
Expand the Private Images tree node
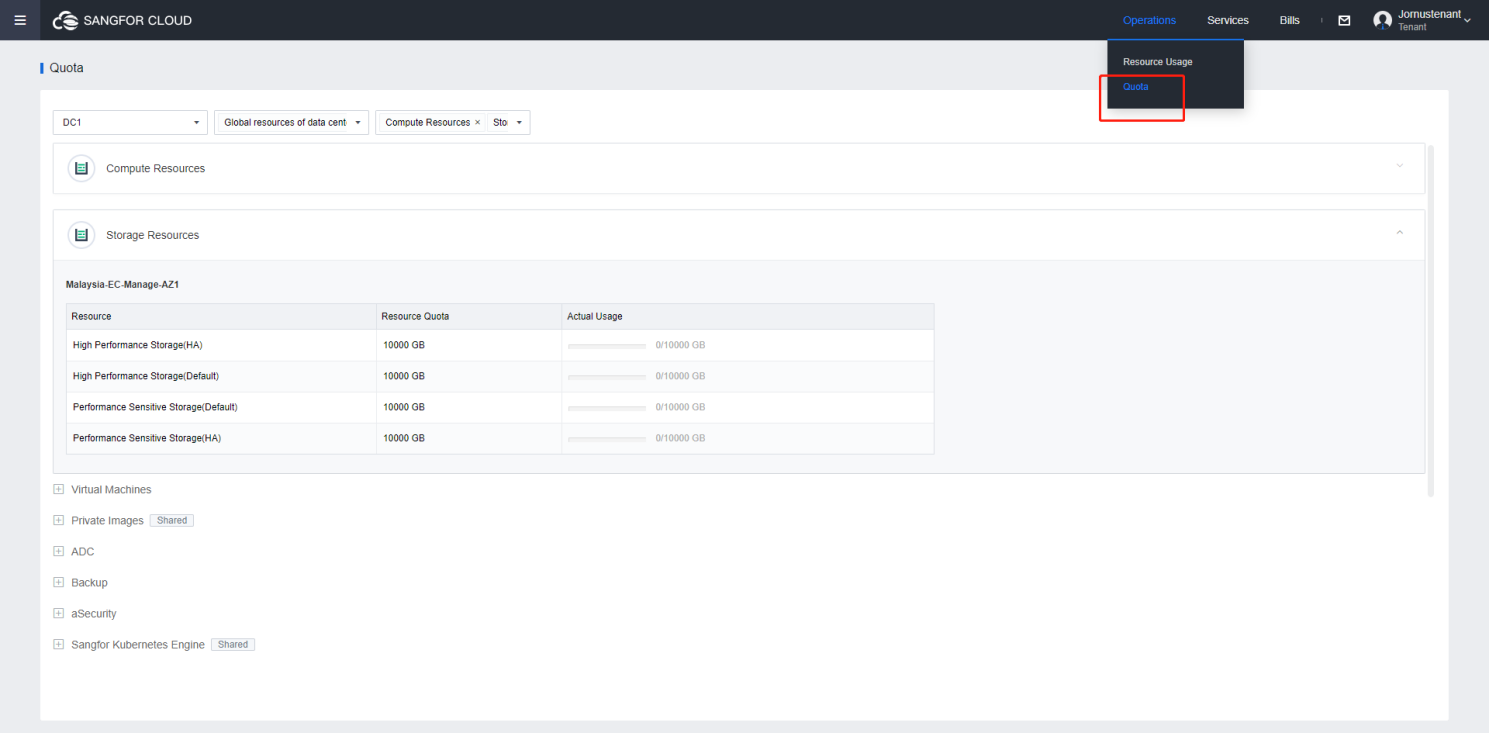pos(58,521)
